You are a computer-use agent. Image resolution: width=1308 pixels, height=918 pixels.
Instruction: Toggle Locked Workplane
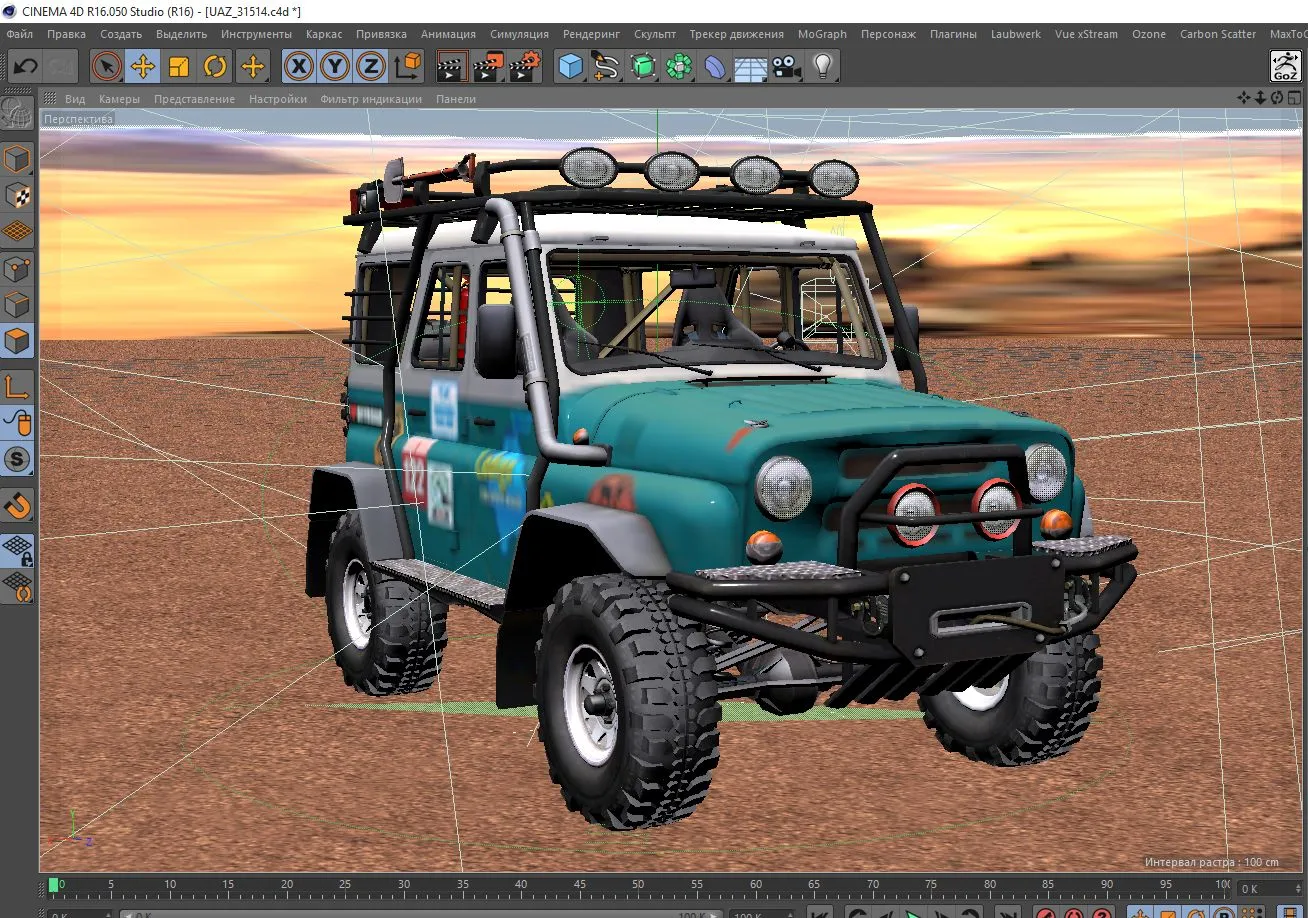18,549
